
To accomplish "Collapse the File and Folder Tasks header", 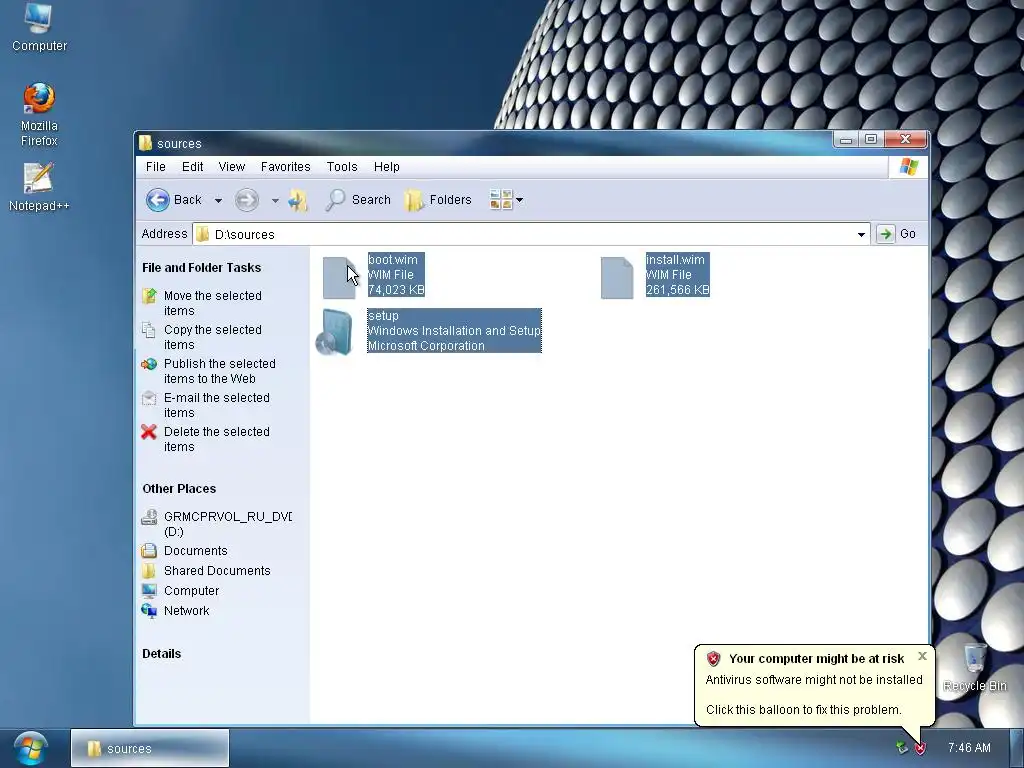I will [x=201, y=268].
